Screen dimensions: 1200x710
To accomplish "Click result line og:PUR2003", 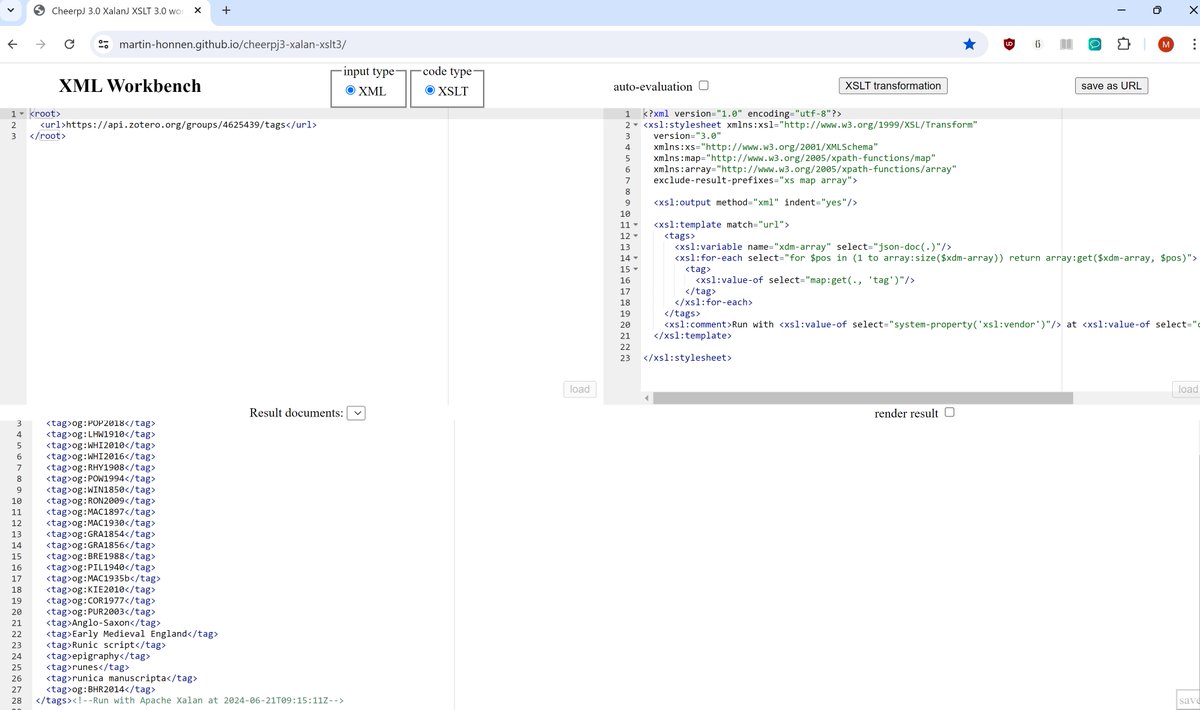I will point(101,611).
